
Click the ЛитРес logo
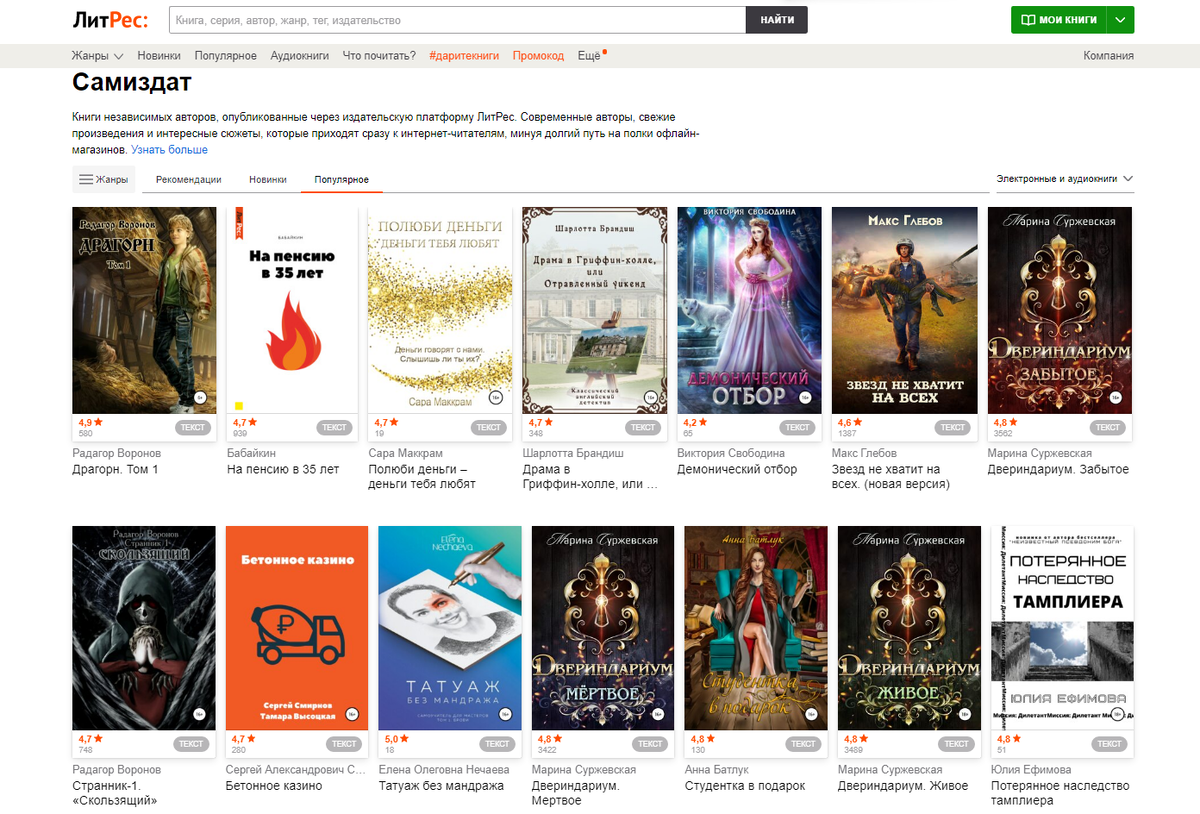coord(110,20)
